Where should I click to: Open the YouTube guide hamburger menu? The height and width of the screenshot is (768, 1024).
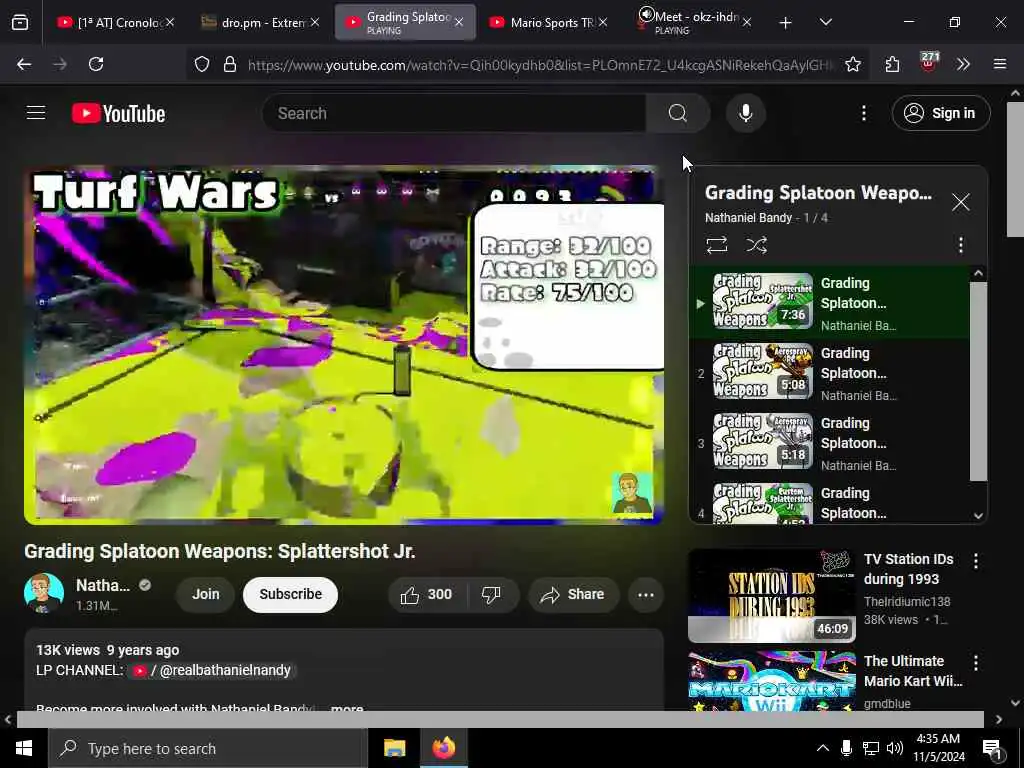click(x=36, y=113)
